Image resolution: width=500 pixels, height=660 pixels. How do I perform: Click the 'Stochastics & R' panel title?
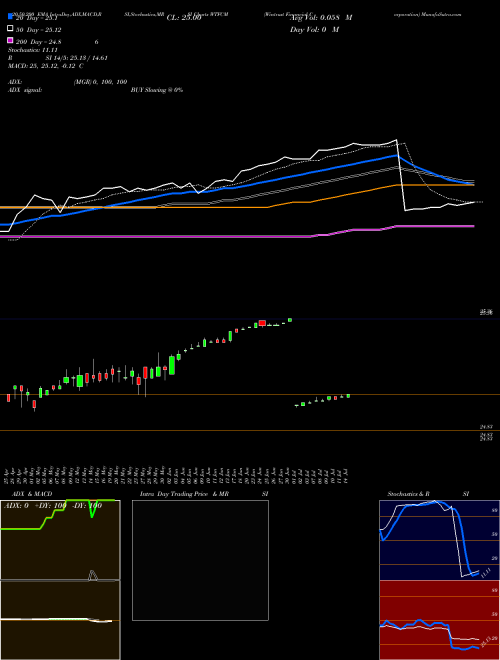(x=408, y=494)
